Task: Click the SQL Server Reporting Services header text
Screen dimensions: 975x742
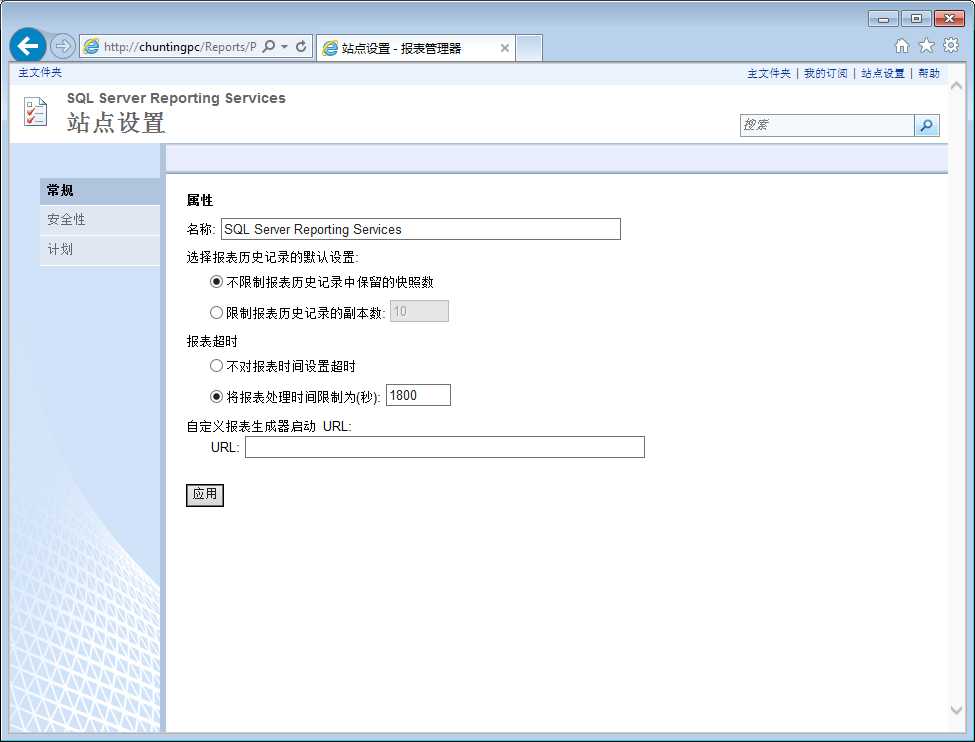Action: point(176,98)
